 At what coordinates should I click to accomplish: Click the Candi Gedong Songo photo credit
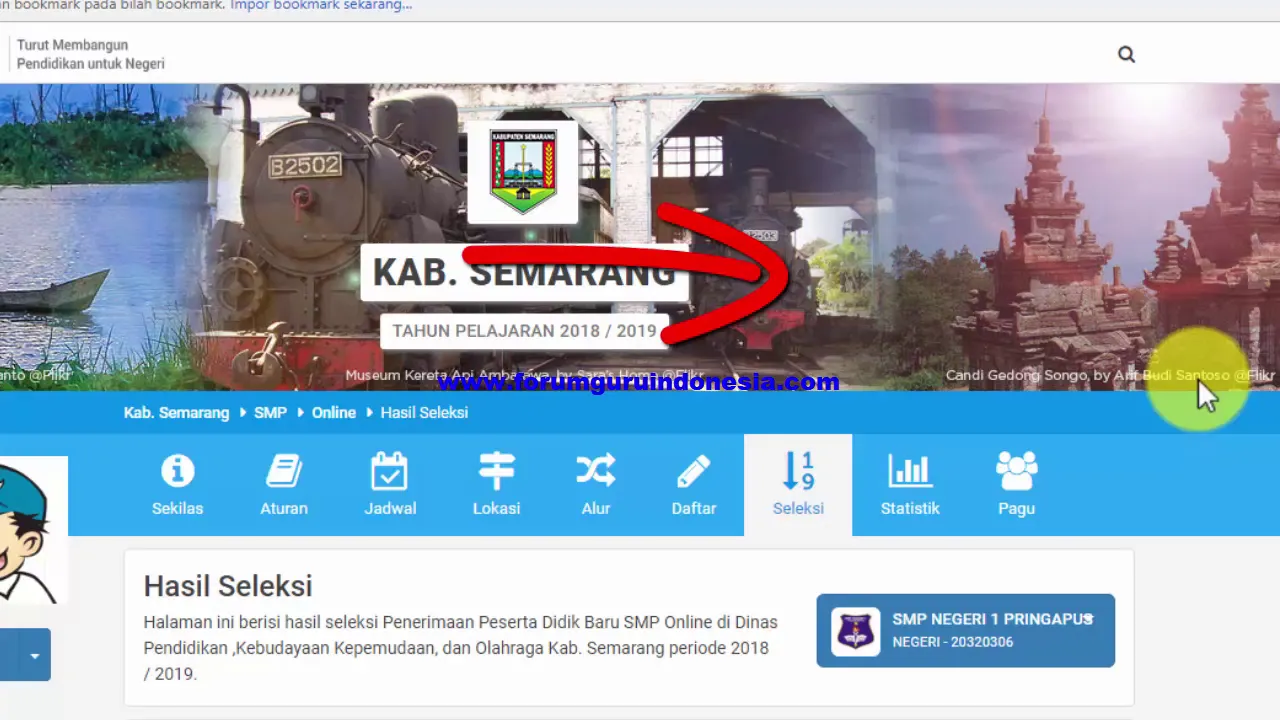pyautogui.click(x=1110, y=376)
